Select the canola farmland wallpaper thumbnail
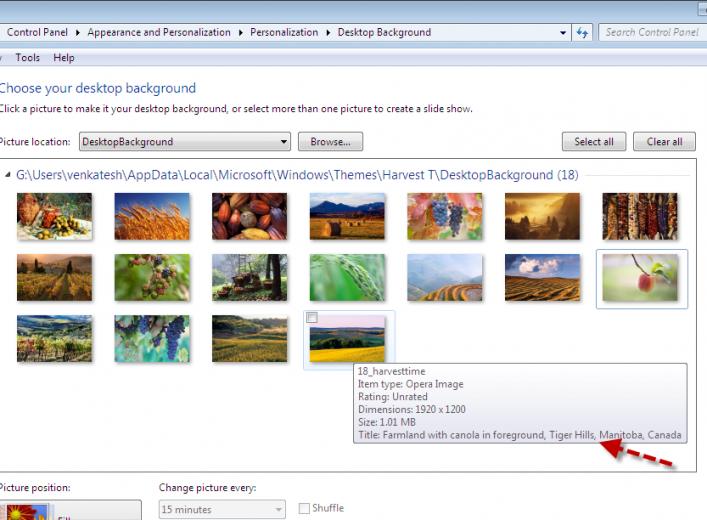This screenshot has height=520, width=707. coord(347,338)
